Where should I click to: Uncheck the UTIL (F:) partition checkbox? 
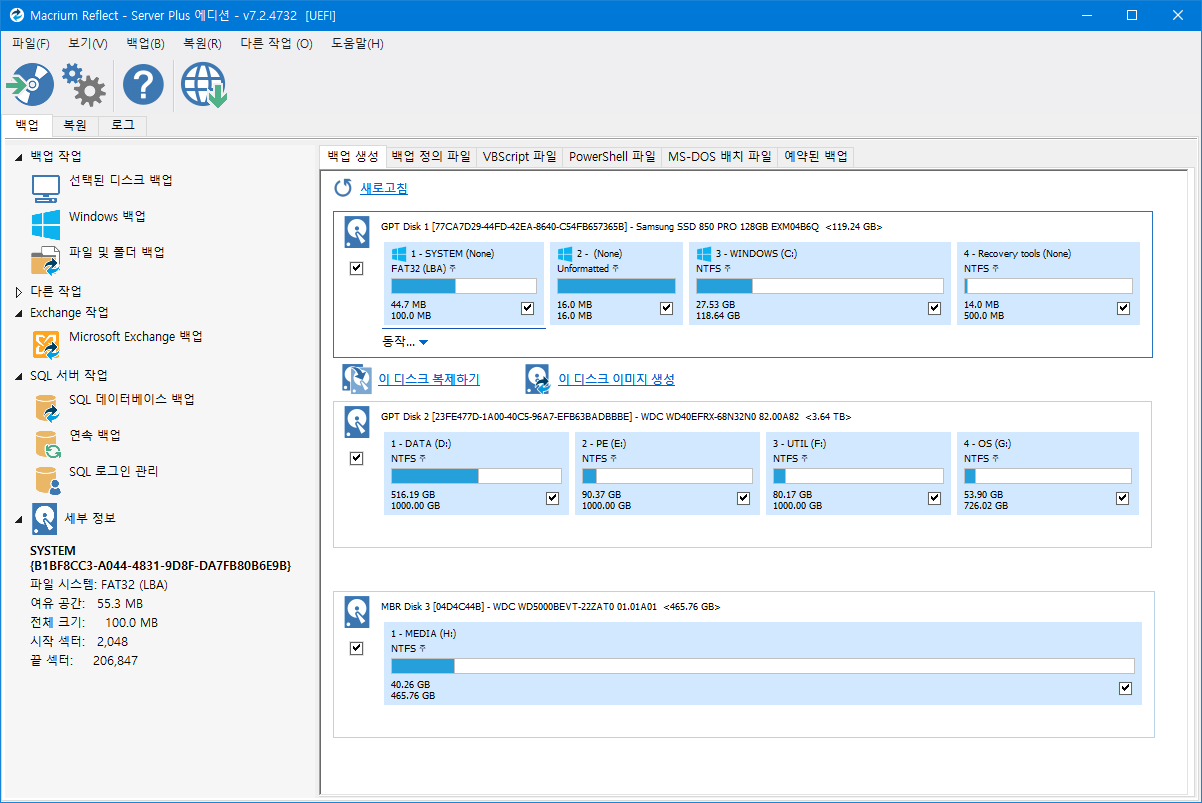point(935,498)
